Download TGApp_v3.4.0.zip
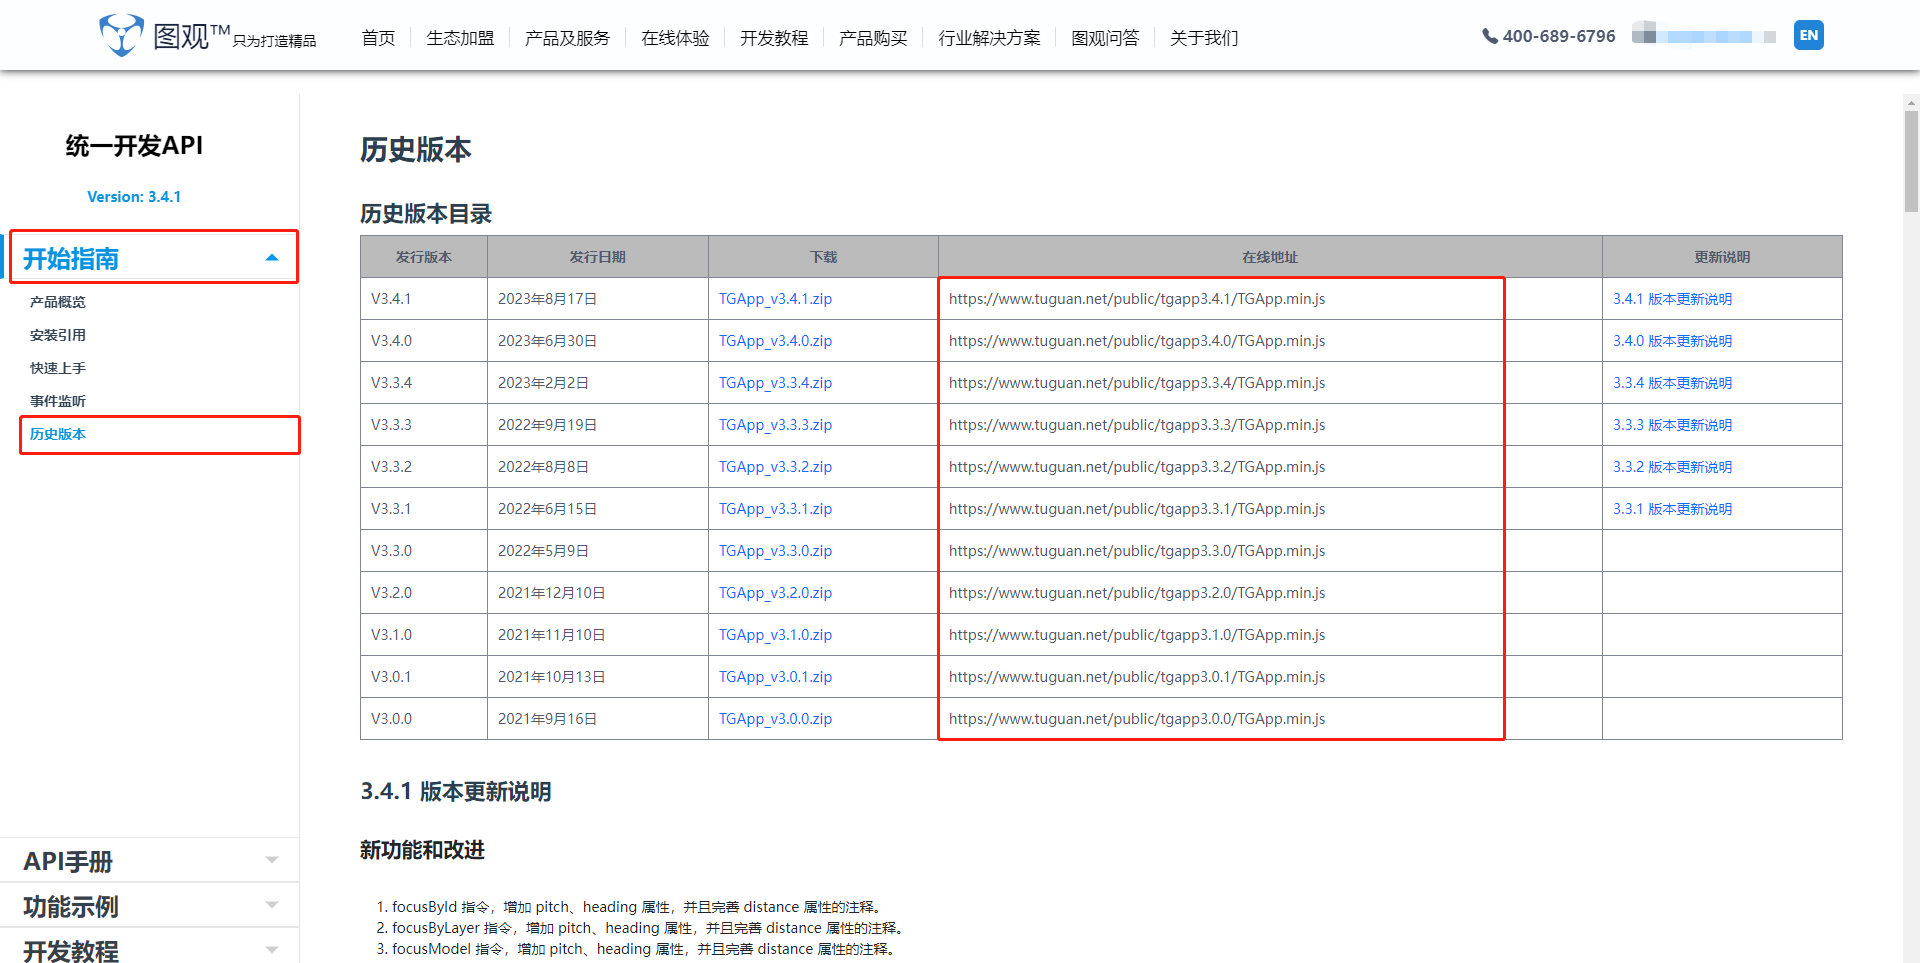Viewport: 1920px width, 963px height. (x=775, y=341)
